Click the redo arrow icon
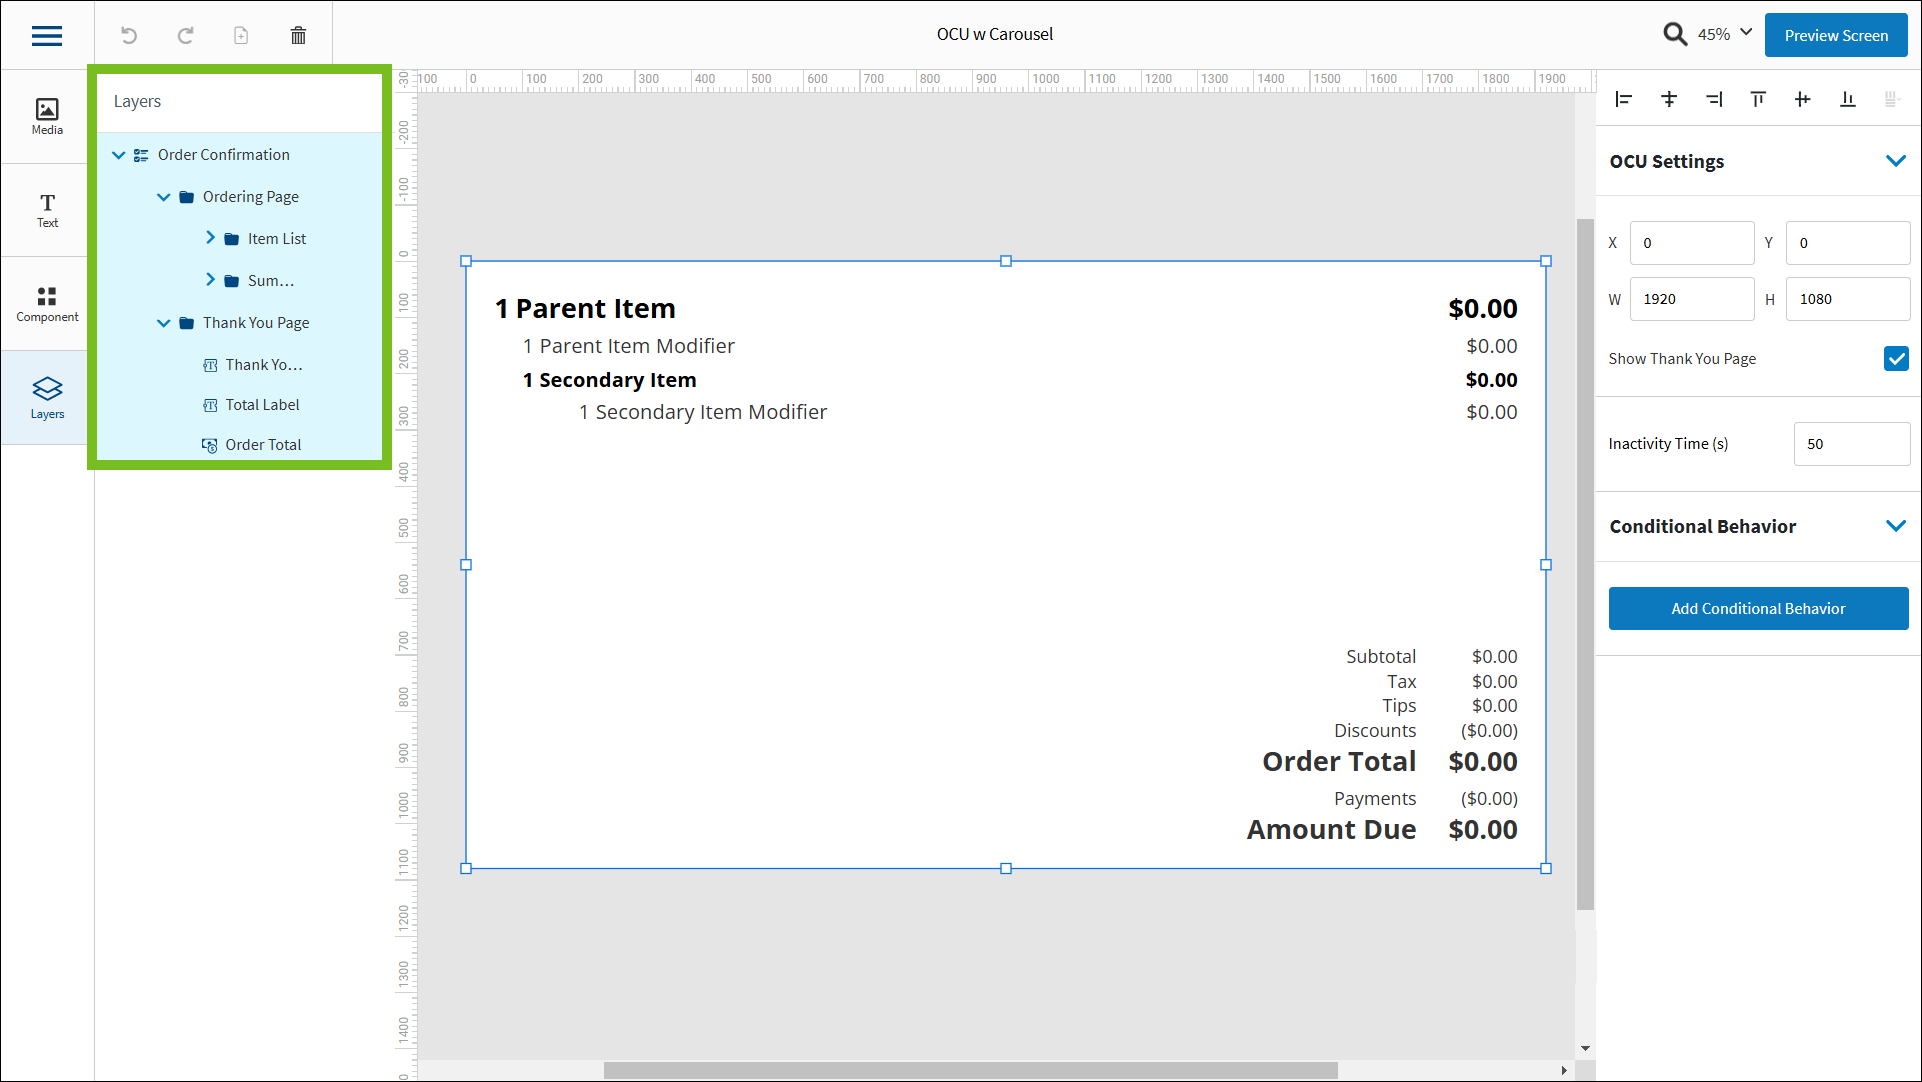The height and width of the screenshot is (1082, 1922). click(185, 36)
